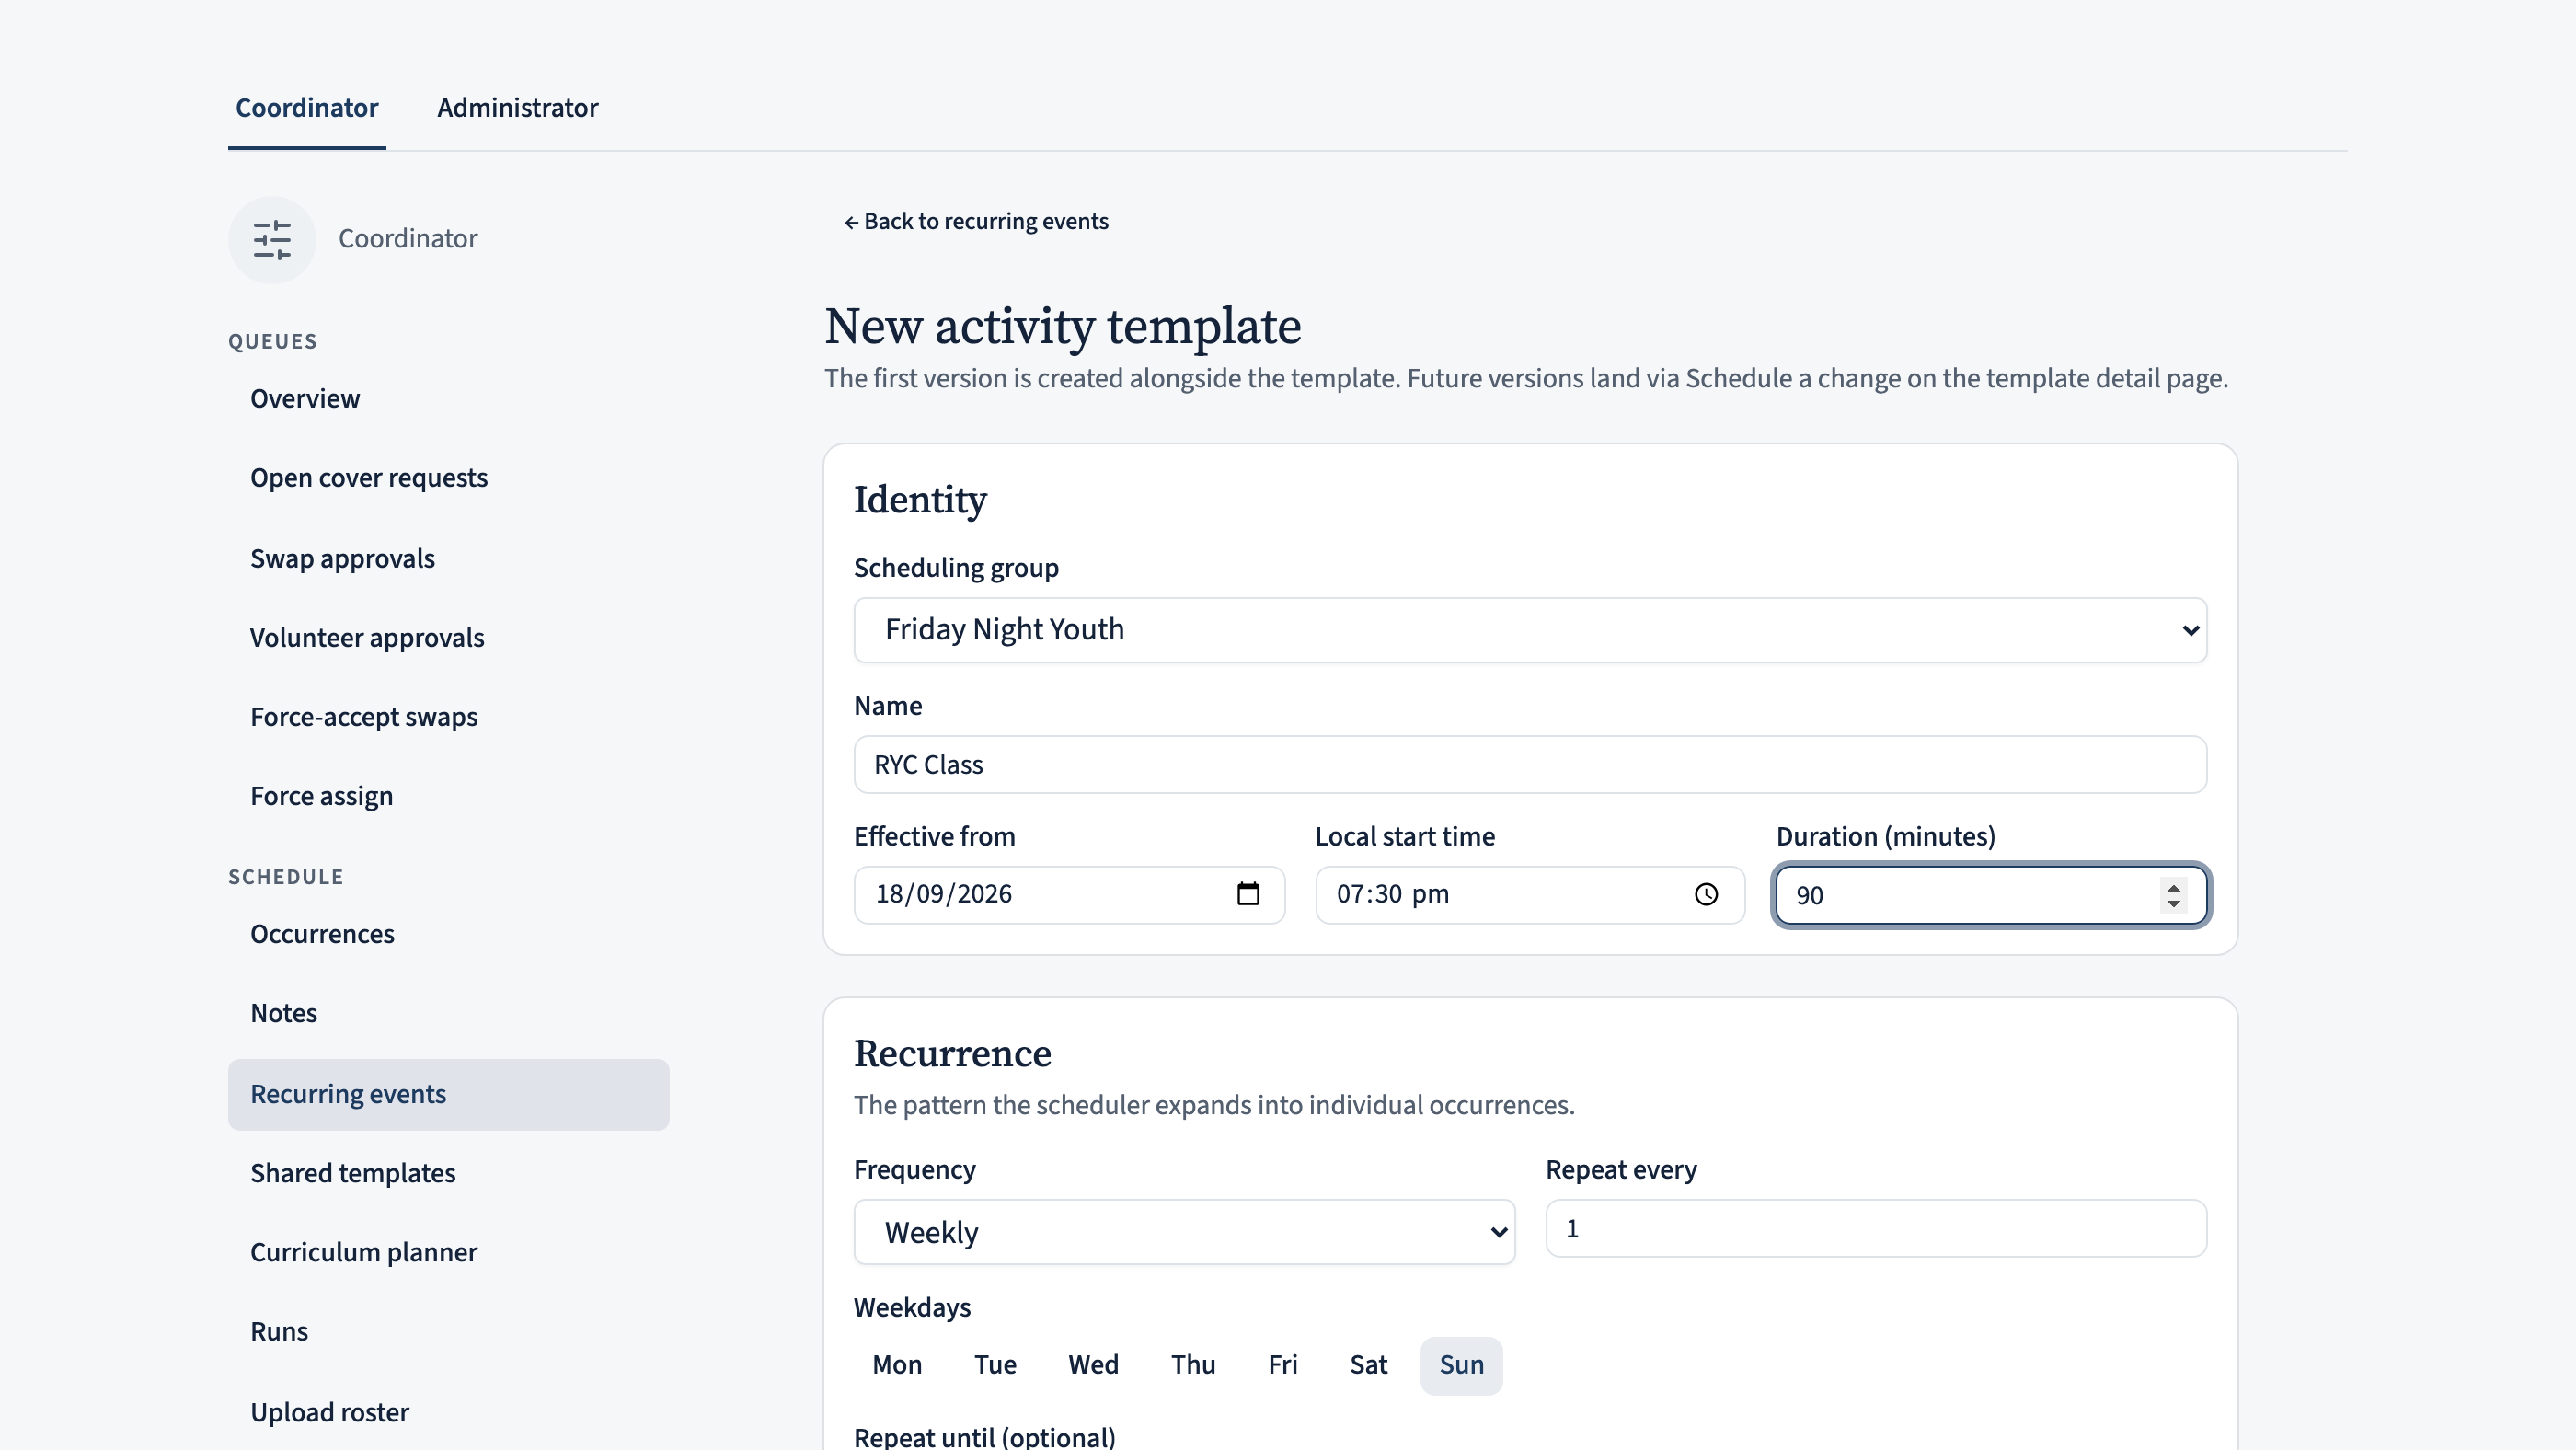Viewport: 2576px width, 1450px height.
Task: Click the Duration minutes field
Action: pos(1990,894)
